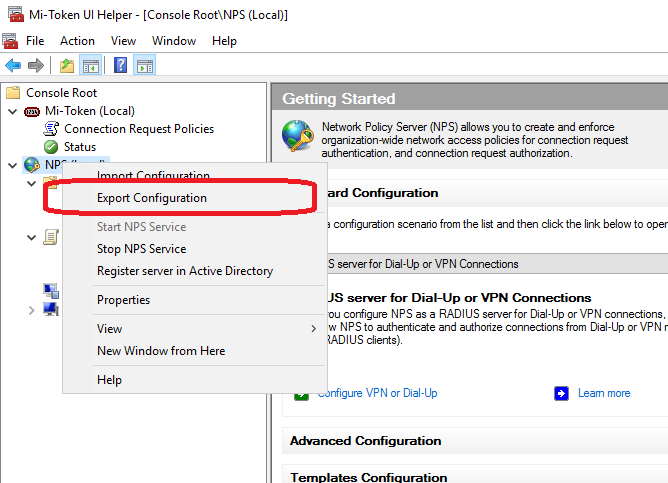Collapse the NPS (Local) tree node
668x483 pixels.
(13, 165)
